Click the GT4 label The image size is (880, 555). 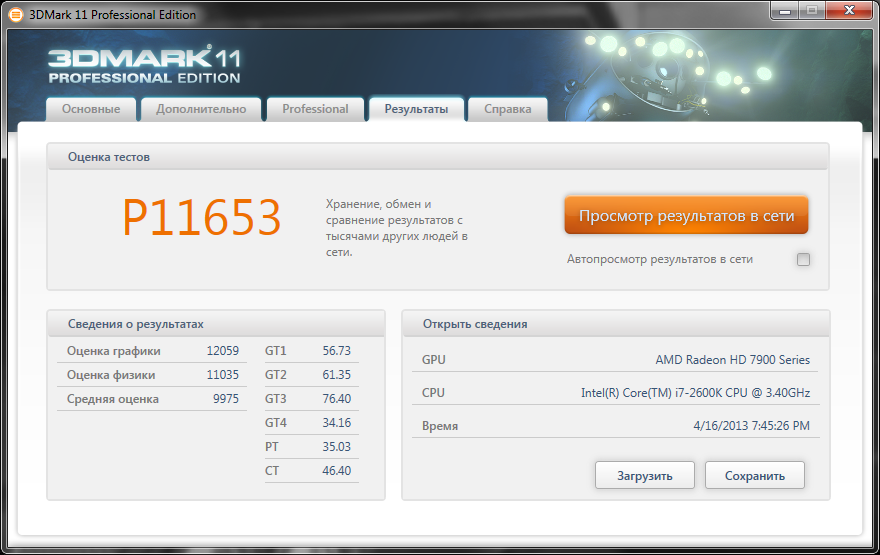click(276, 423)
